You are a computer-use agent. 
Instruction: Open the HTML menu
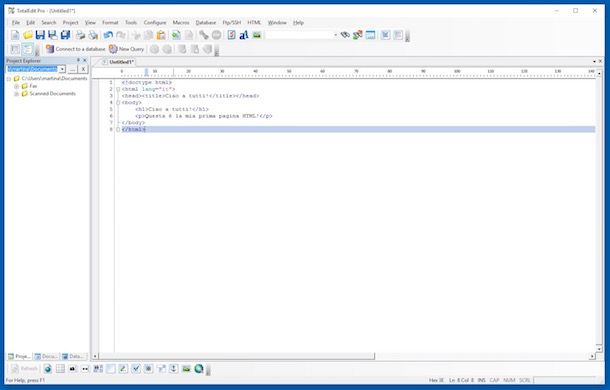point(254,23)
